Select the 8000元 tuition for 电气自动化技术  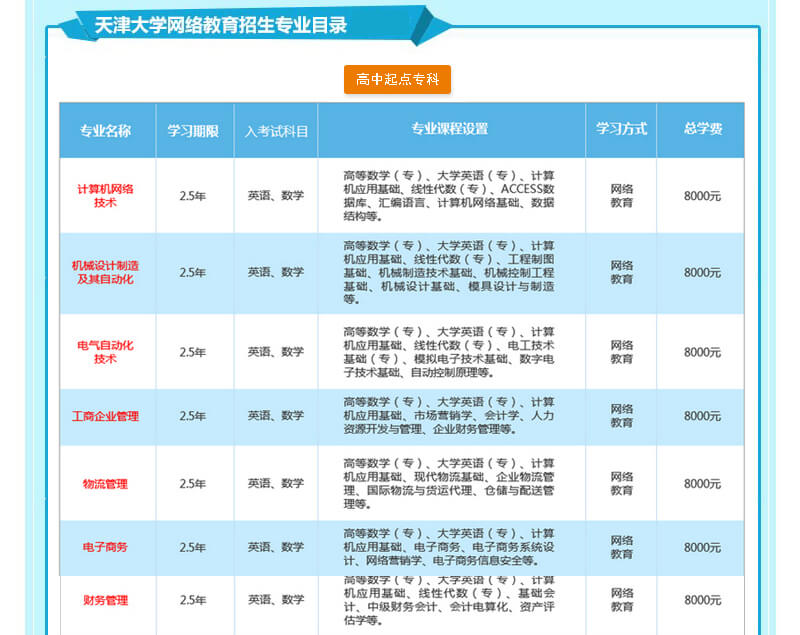703,352
